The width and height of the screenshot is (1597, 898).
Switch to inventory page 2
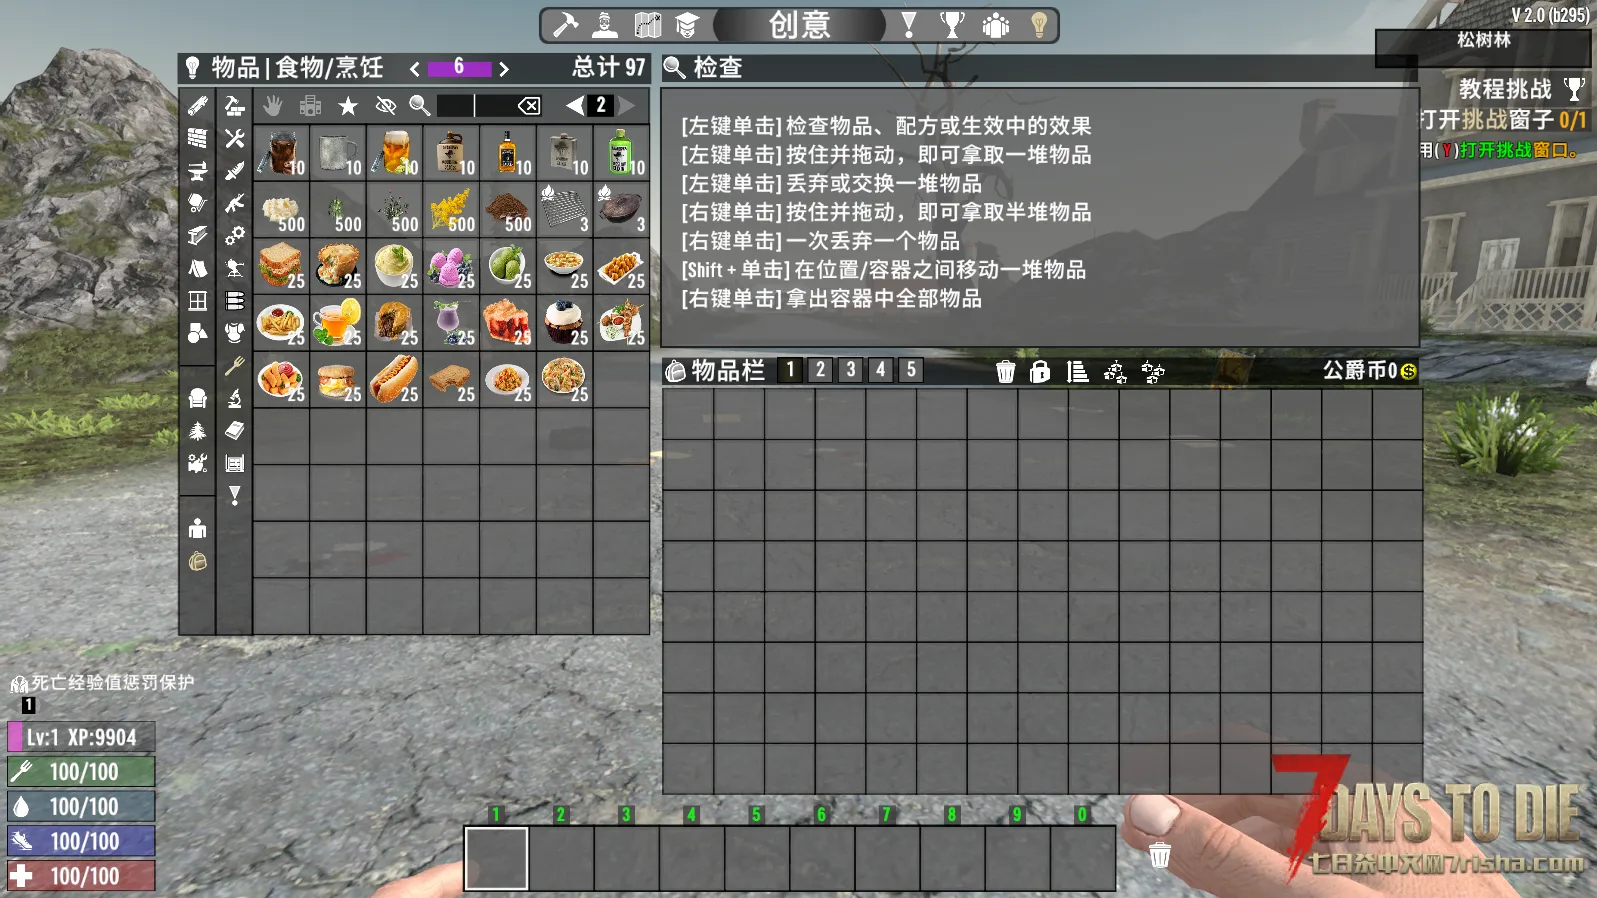pos(820,370)
